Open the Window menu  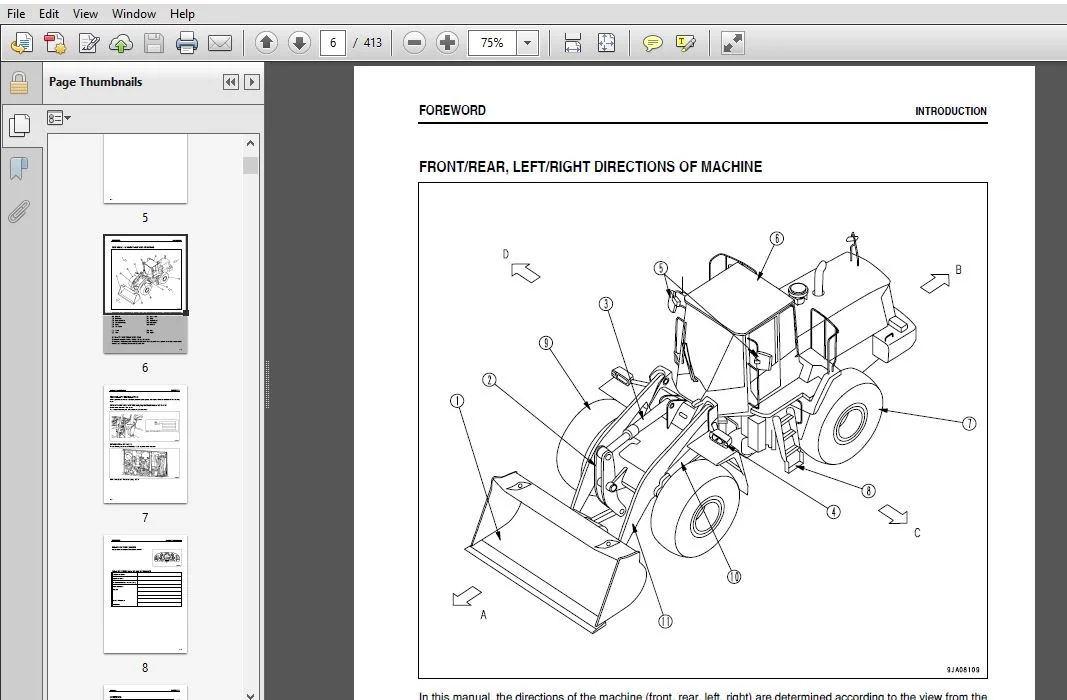(x=133, y=14)
